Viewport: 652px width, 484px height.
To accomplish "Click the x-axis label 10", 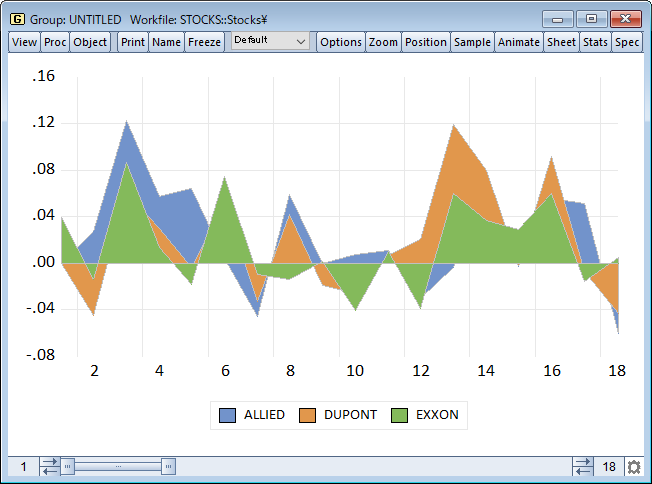I will click(355, 370).
